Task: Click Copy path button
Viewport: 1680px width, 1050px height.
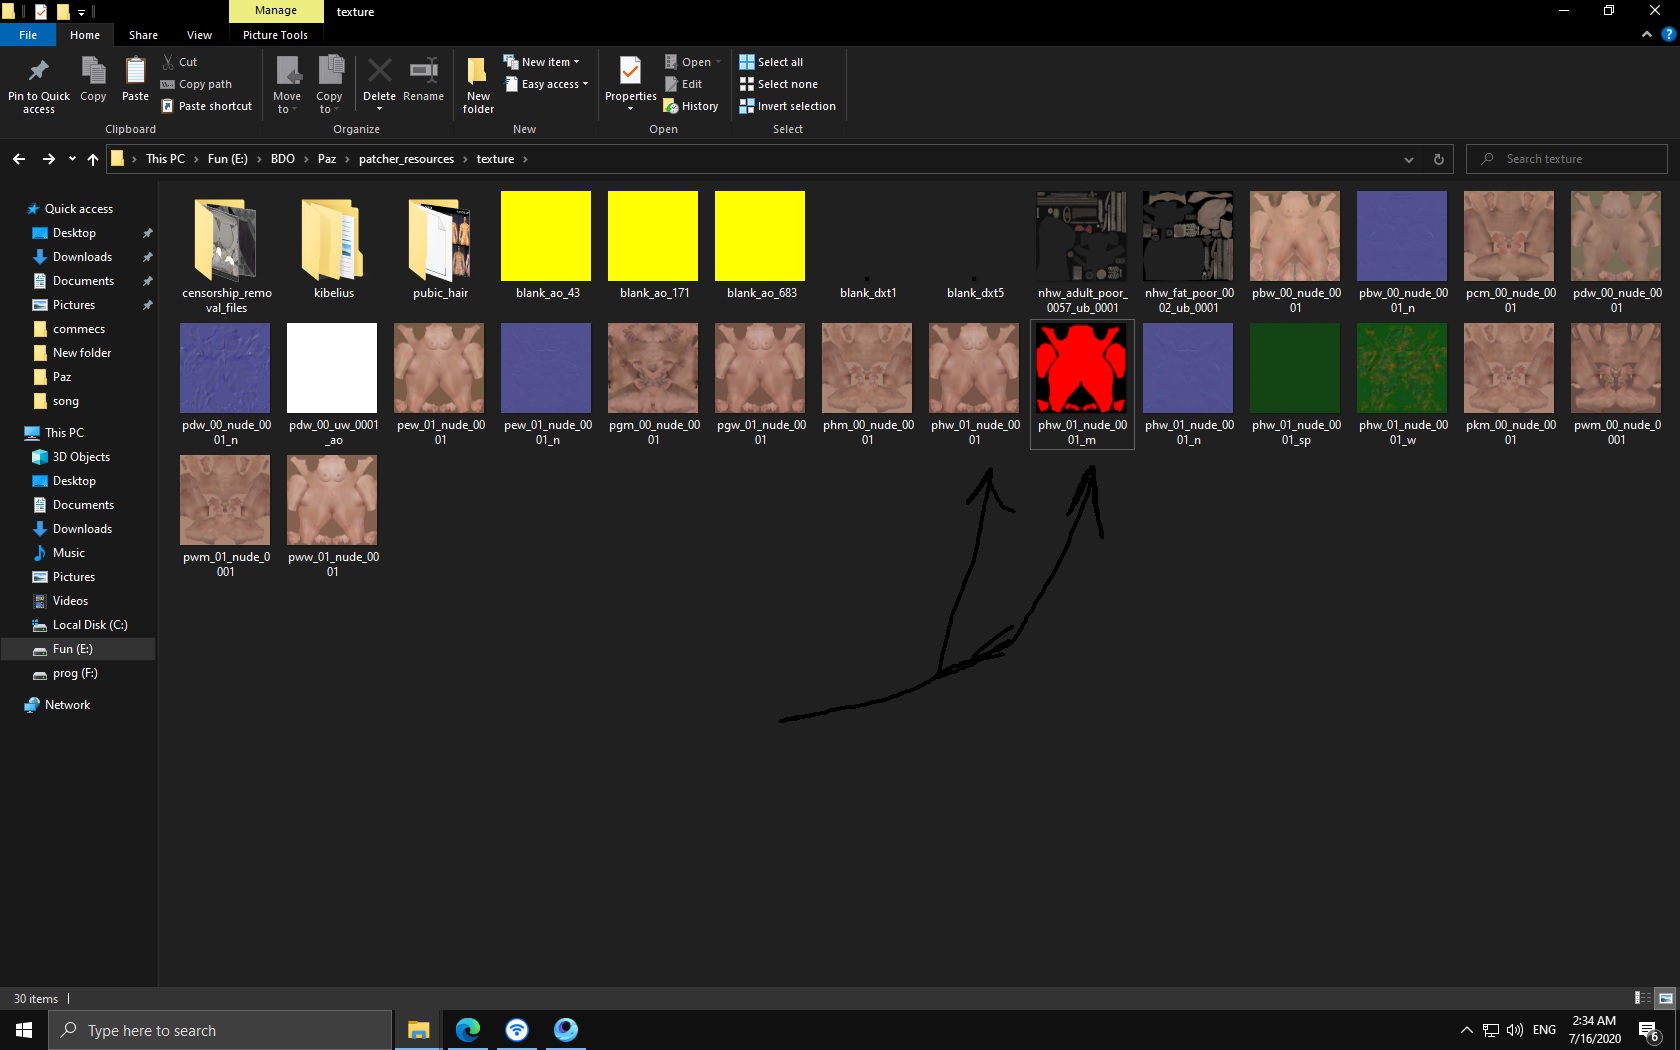Action: click(x=197, y=84)
